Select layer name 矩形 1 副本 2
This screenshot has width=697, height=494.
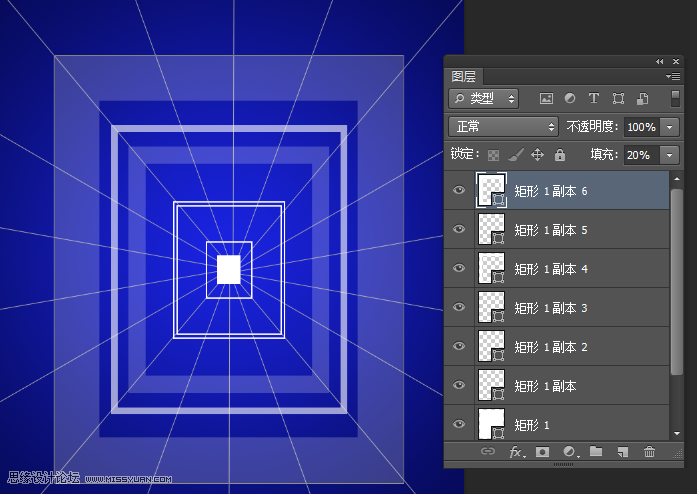tap(551, 347)
